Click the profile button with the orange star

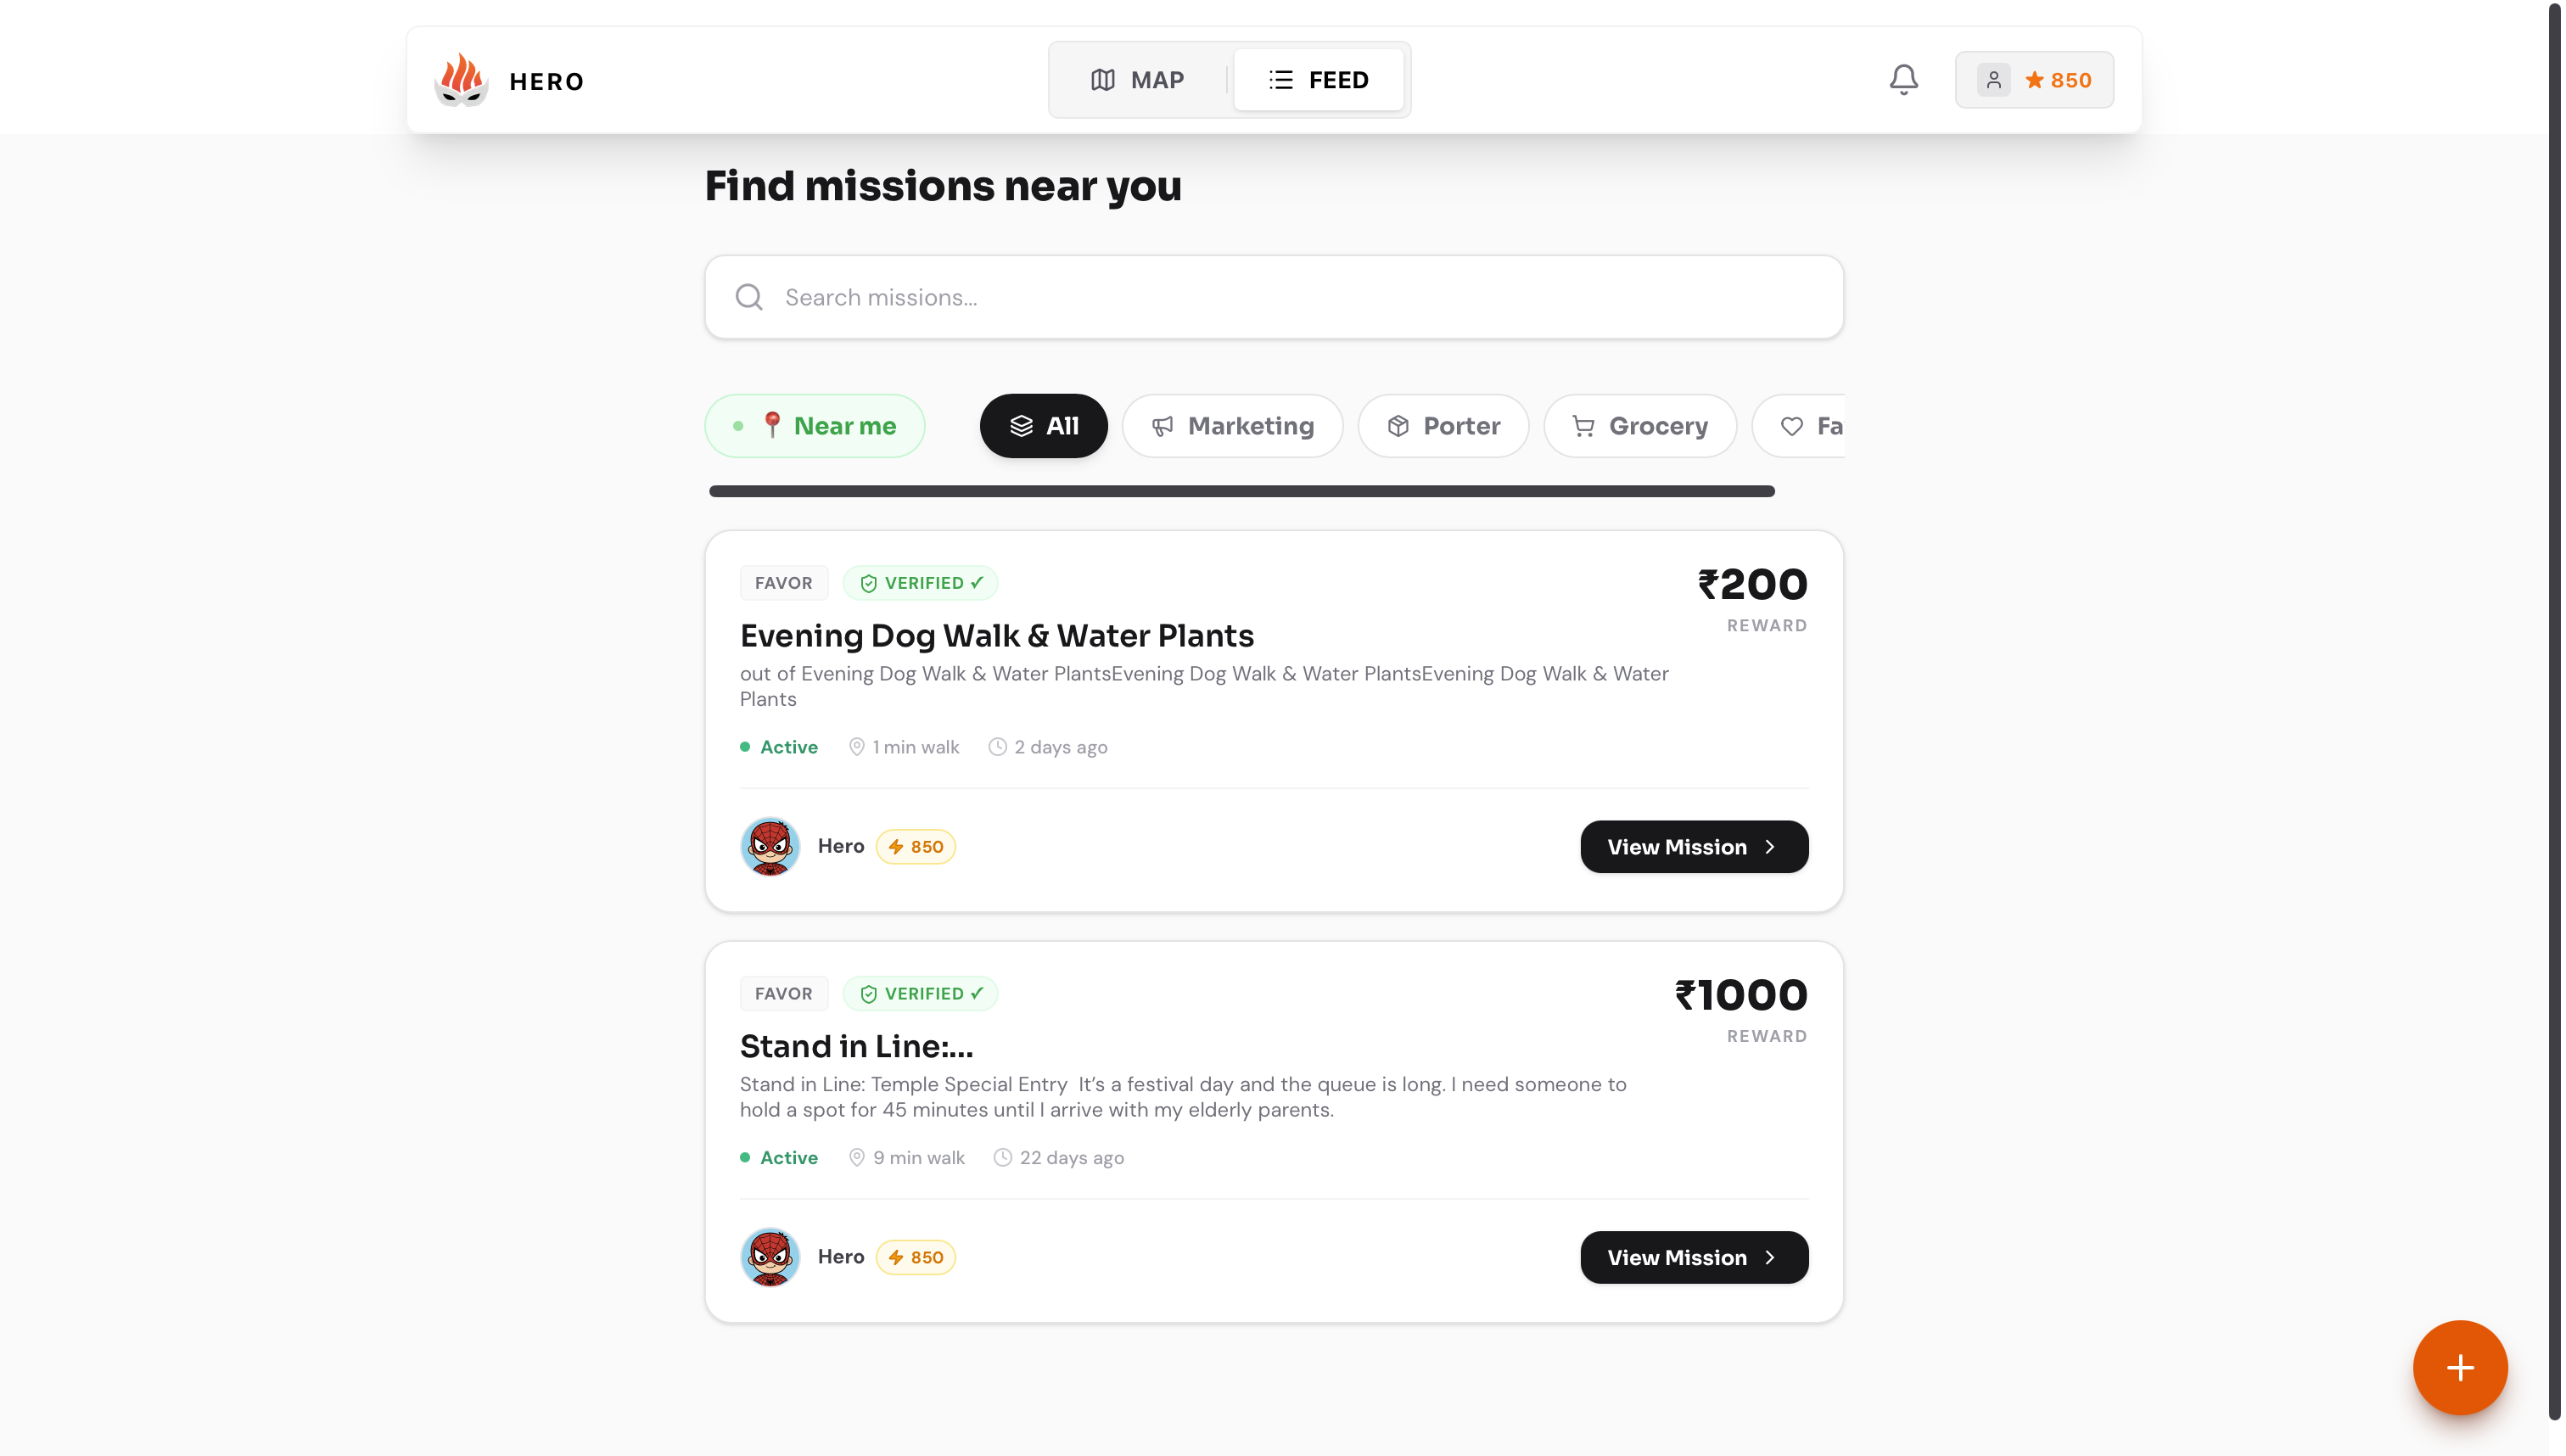click(2034, 80)
